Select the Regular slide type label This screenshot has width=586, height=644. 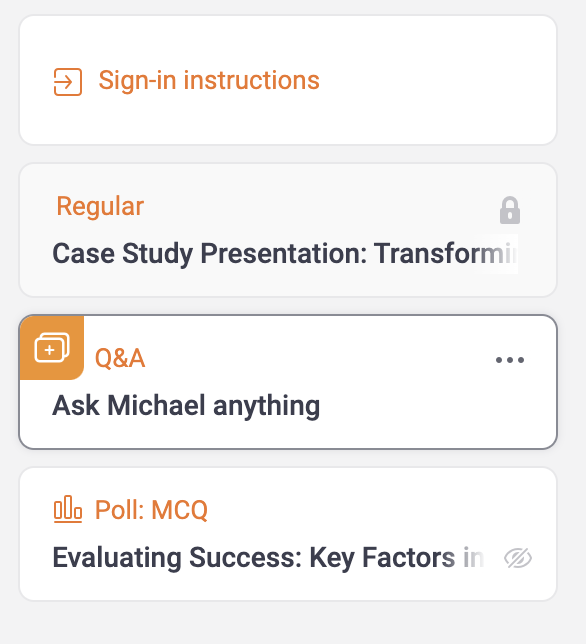tap(100, 206)
